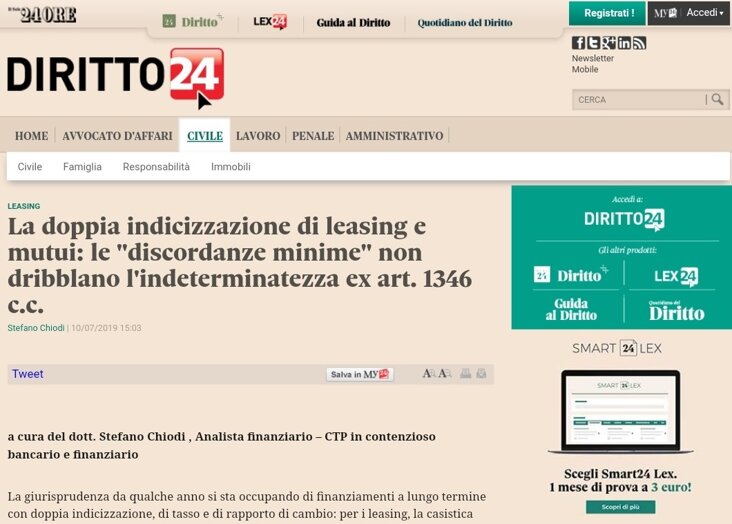
Task: Click the Smart24 Lex laptop image
Action: click(x=620, y=412)
